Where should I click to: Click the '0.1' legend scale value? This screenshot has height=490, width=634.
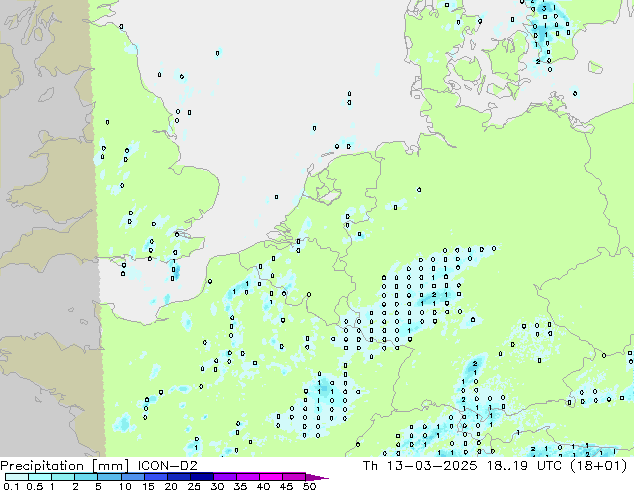coord(11,486)
